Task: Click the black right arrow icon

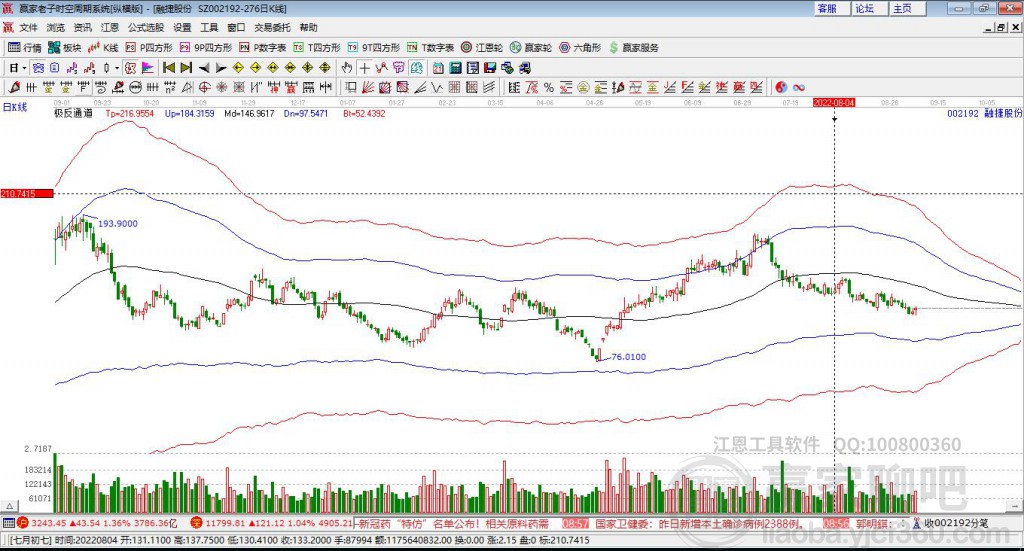Action: 221,68
